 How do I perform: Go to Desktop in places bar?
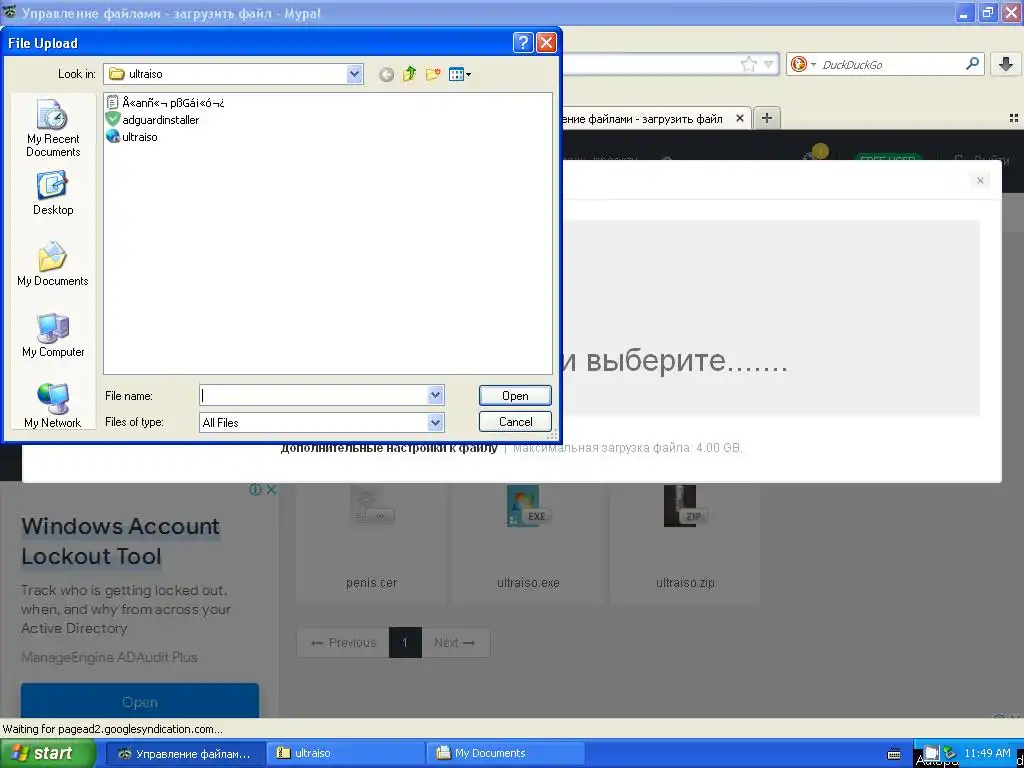point(53,193)
